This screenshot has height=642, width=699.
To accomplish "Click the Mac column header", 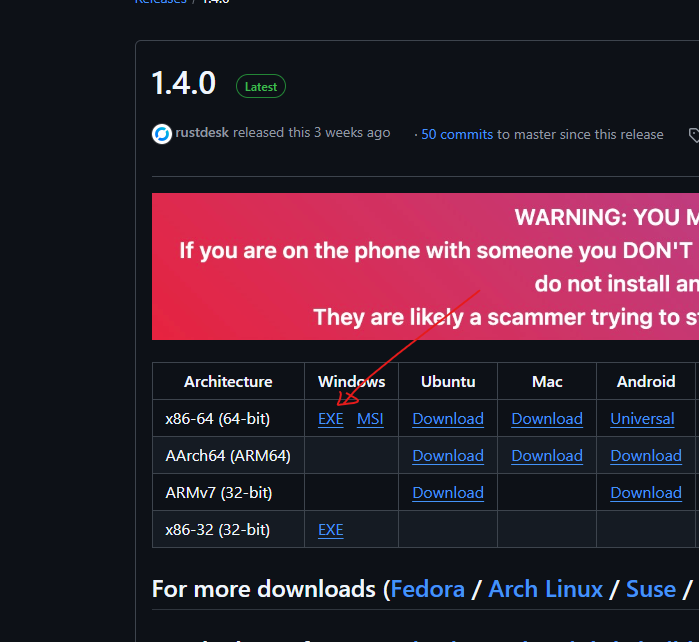I will pyautogui.click(x=547, y=382).
